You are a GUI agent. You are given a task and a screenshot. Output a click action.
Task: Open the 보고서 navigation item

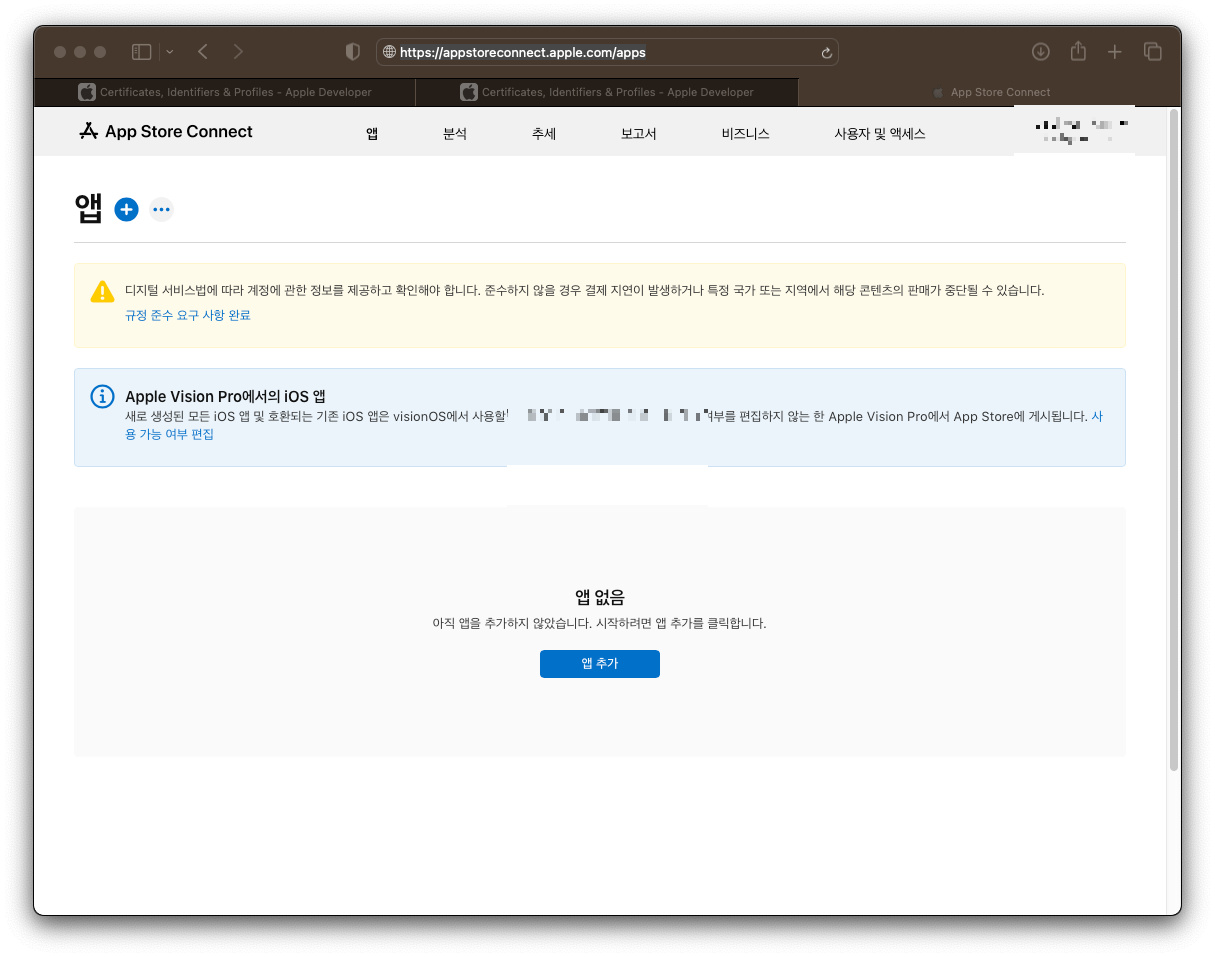(638, 133)
